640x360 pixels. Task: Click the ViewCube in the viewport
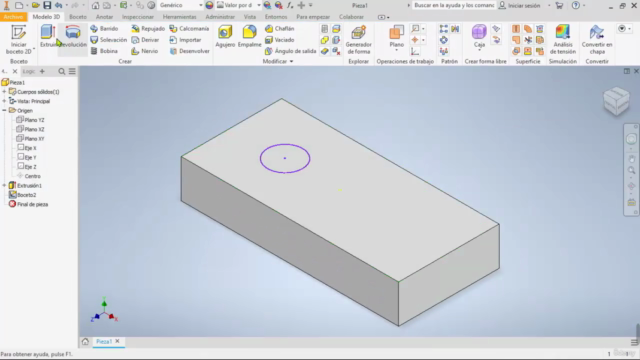pyautogui.click(x=616, y=100)
